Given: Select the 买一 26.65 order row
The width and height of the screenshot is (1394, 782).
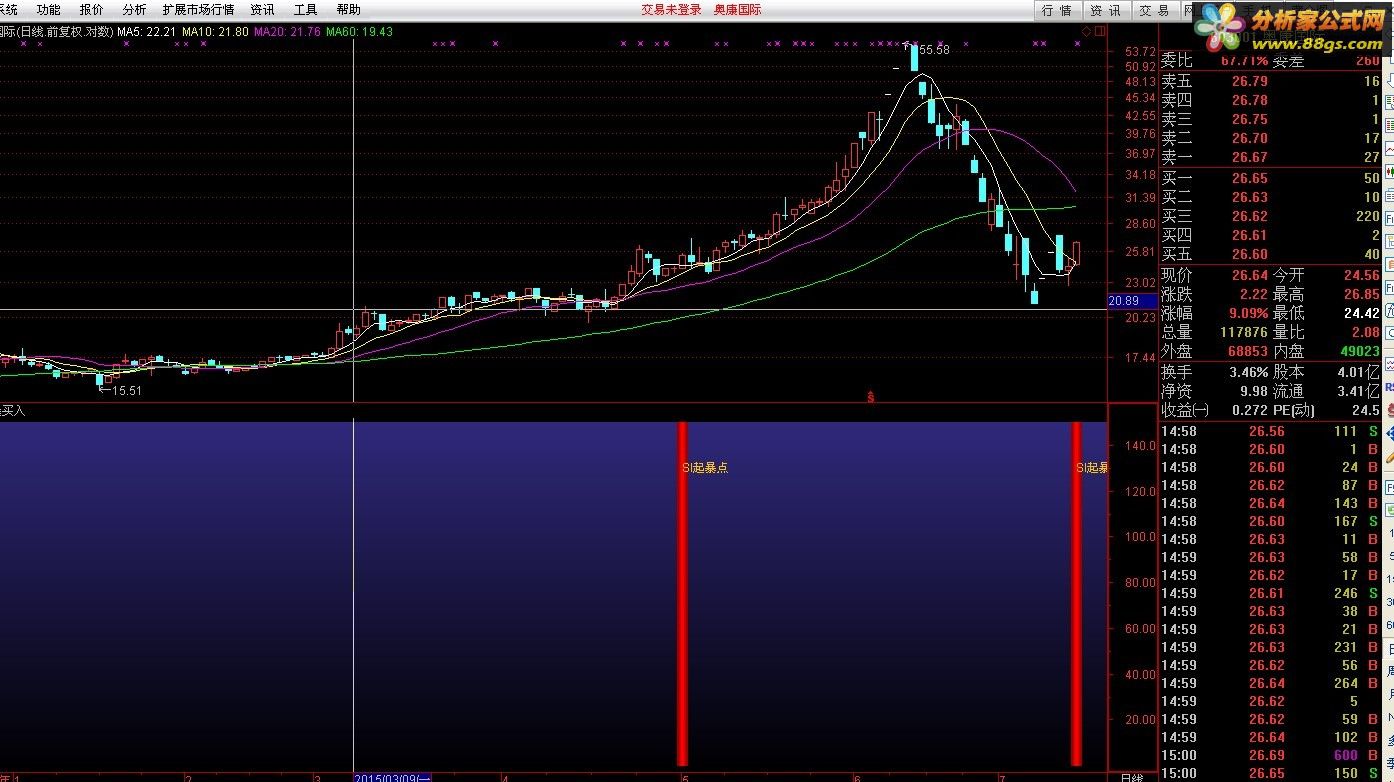Looking at the screenshot, I should pyautogui.click(x=1271, y=178).
